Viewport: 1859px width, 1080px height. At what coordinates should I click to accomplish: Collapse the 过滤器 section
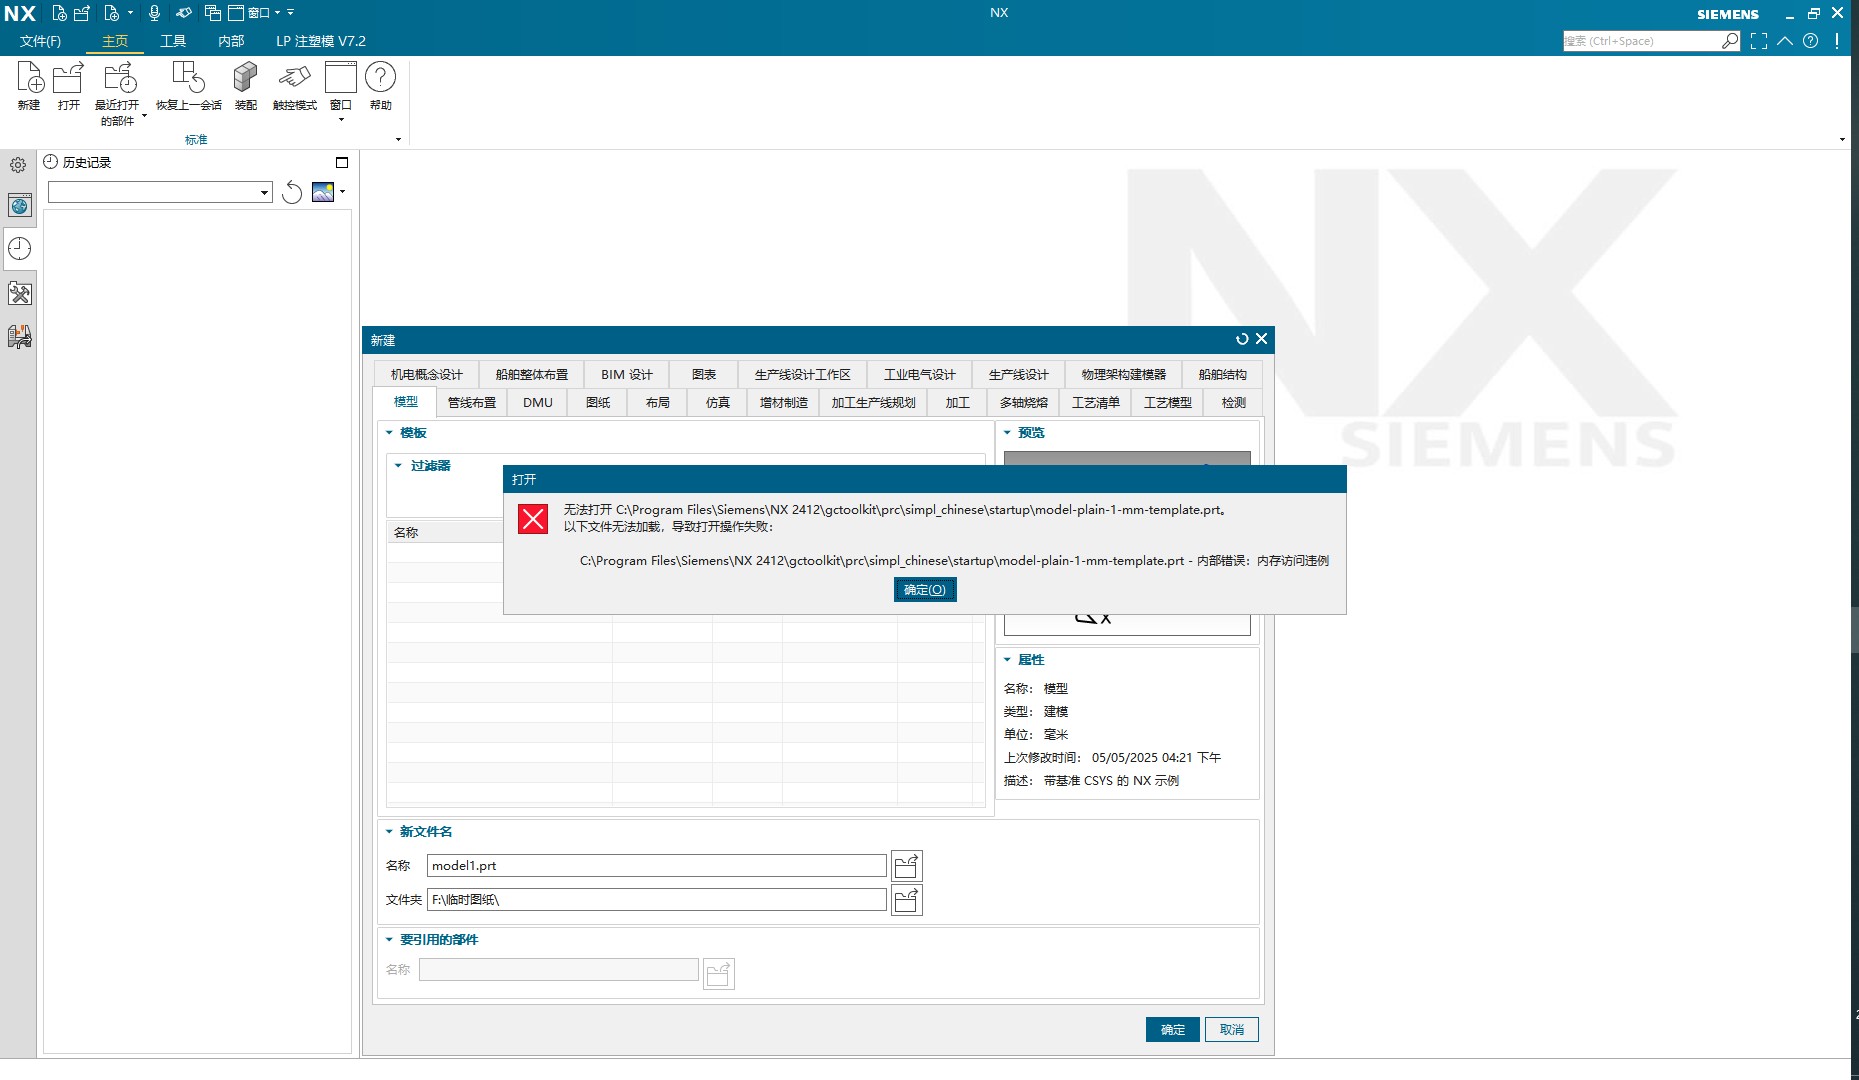point(398,466)
